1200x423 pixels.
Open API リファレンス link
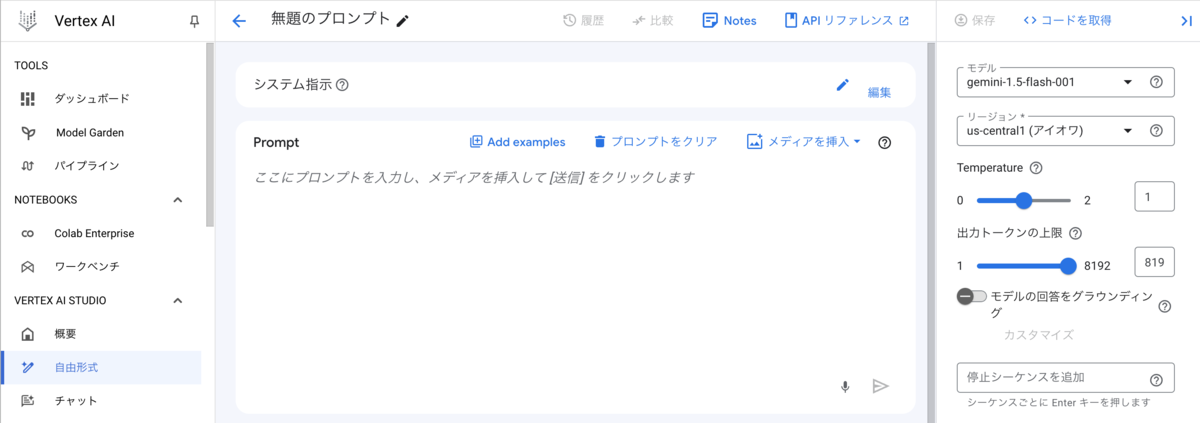coord(847,20)
